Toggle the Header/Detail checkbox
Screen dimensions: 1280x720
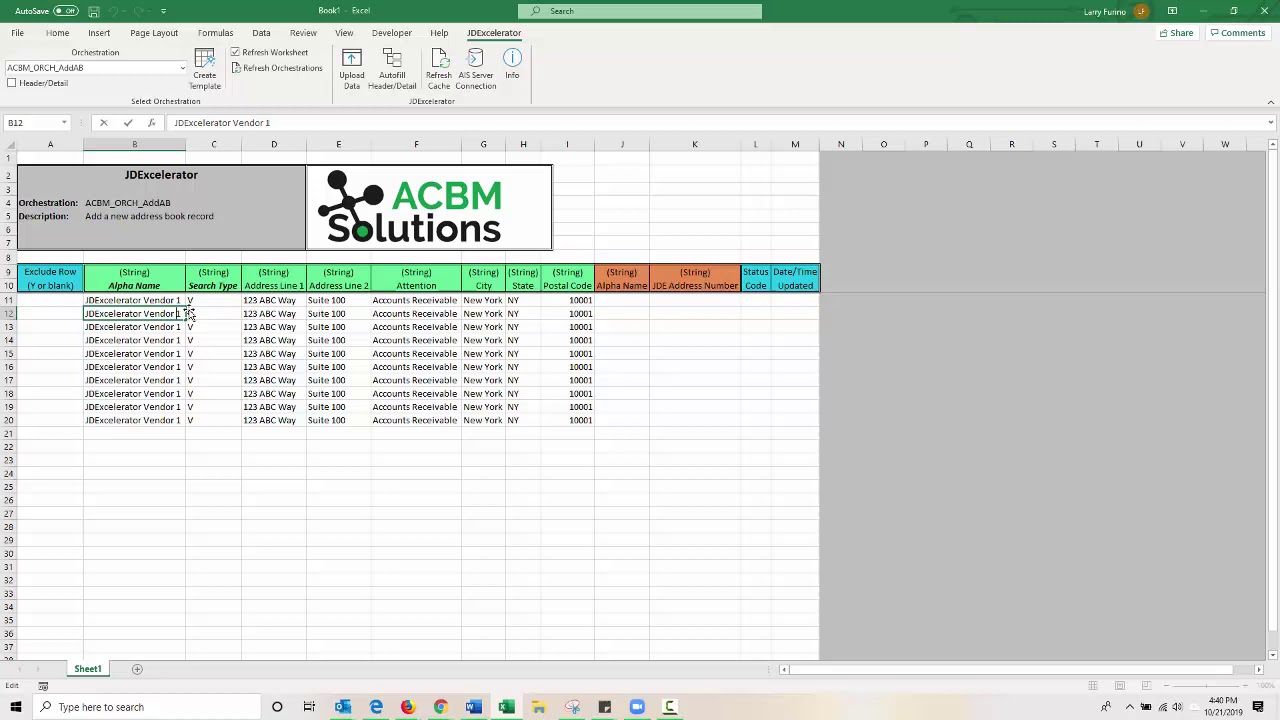(x=12, y=83)
